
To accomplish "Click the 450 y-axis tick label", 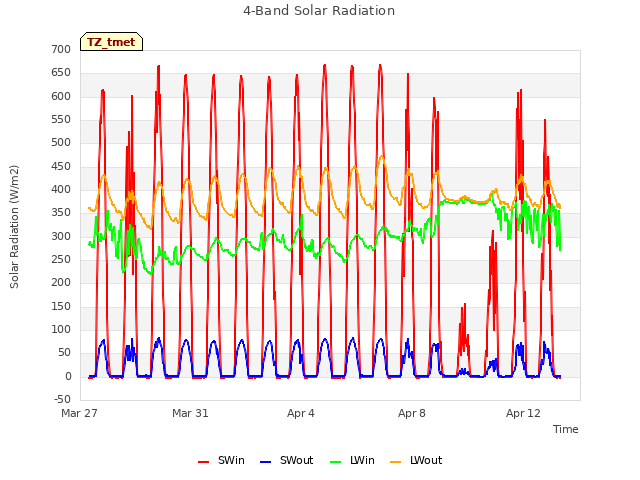I will click(61, 167).
